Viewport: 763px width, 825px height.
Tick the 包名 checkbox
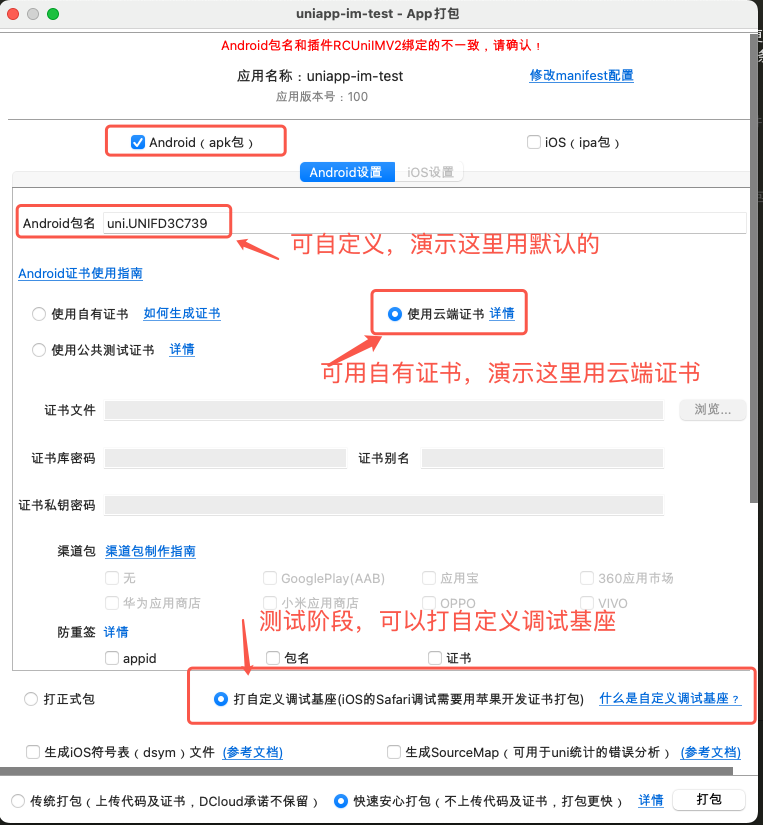point(273,658)
